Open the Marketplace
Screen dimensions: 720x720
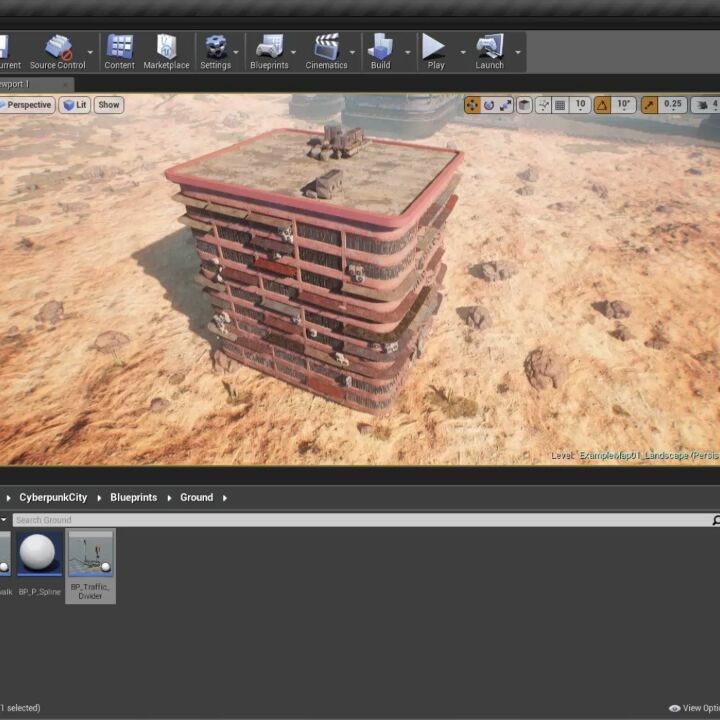tap(166, 52)
